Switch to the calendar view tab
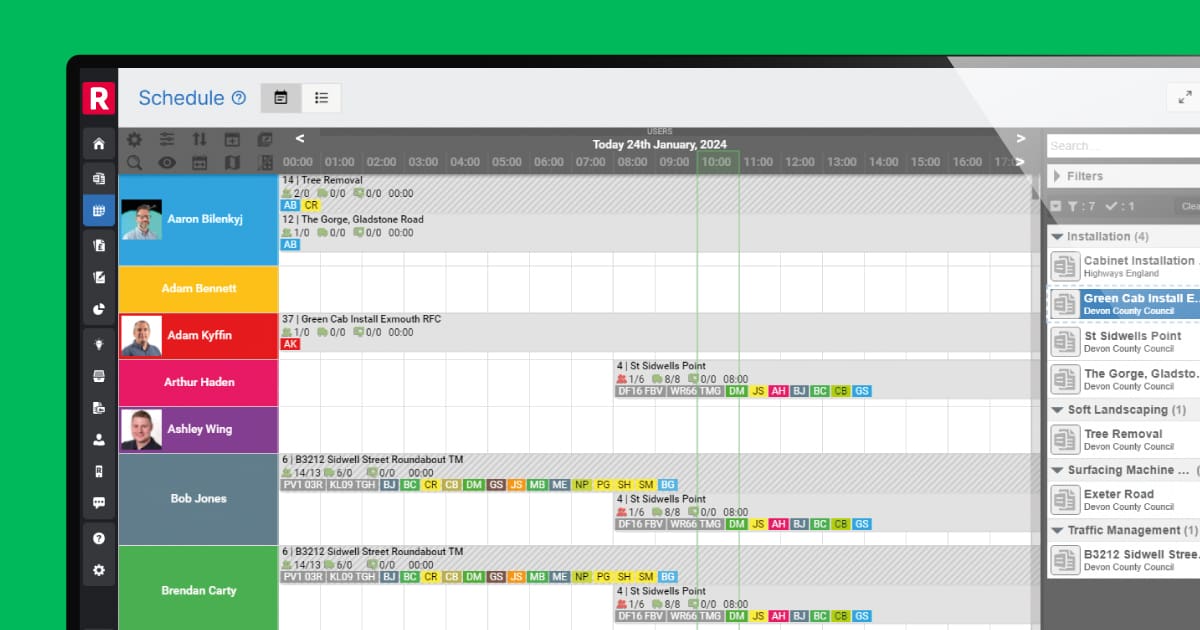Screen dimensions: 1200x630 tap(281, 98)
